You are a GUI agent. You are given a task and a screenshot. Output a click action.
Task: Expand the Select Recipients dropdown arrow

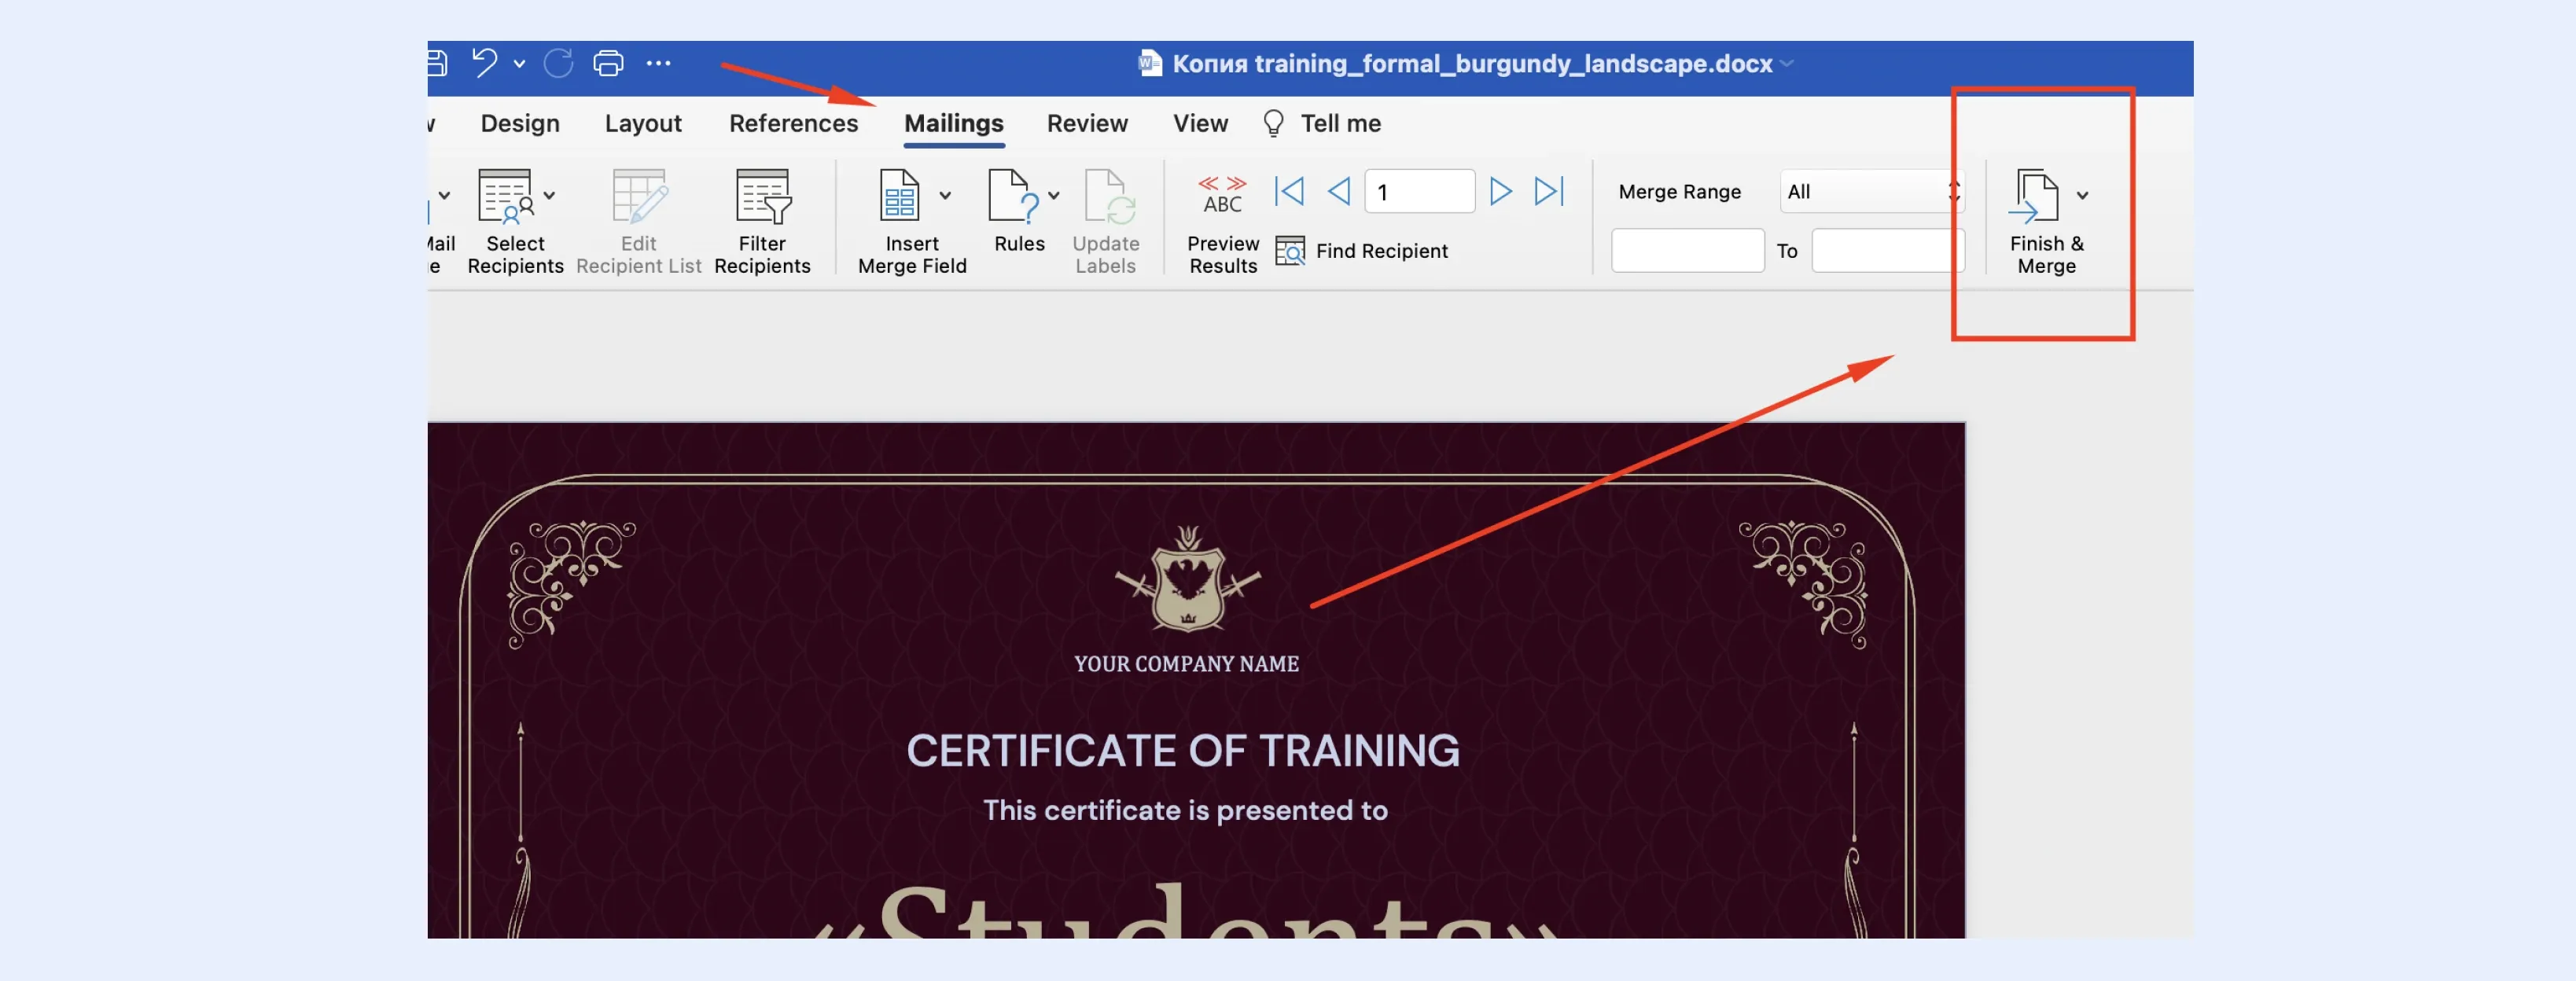pyautogui.click(x=549, y=196)
